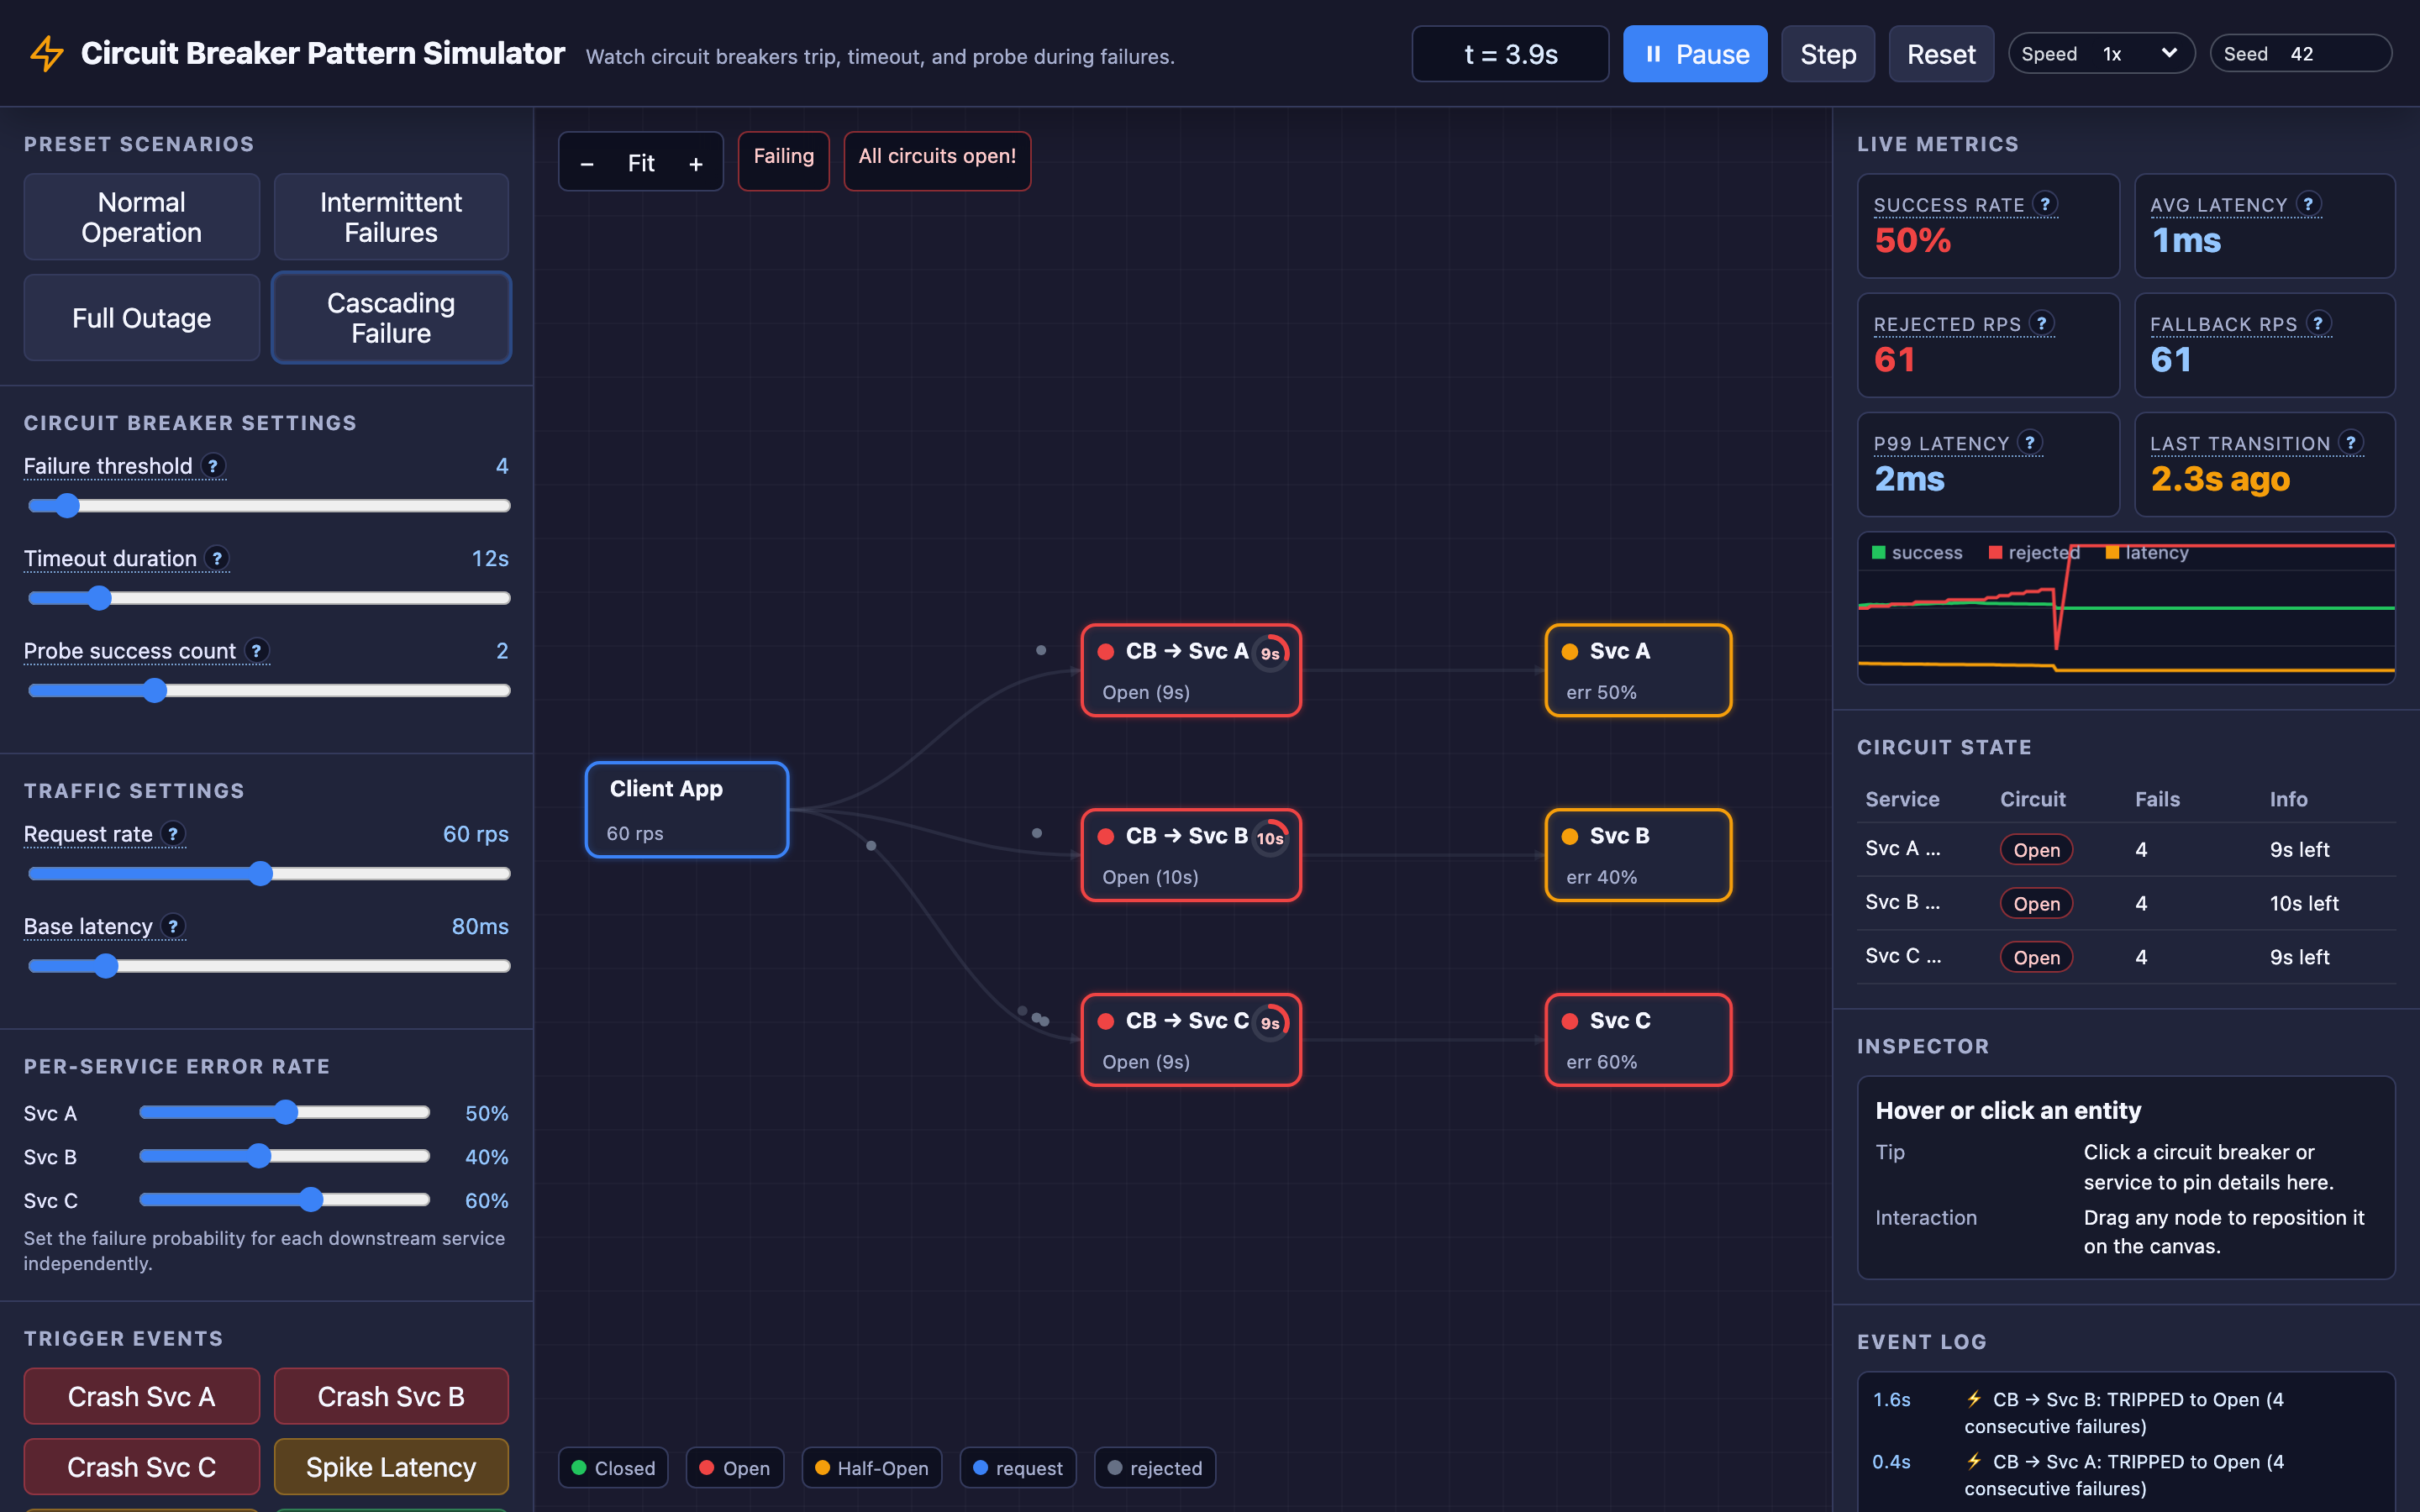
Task: Click the P99 Latency help icon
Action: [2030, 442]
